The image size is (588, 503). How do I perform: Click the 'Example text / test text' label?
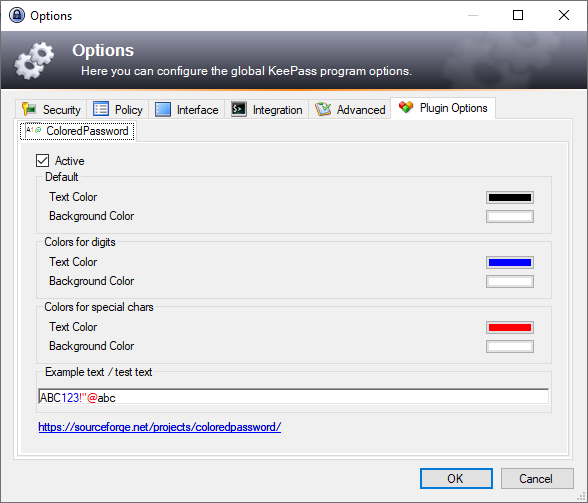point(99,372)
